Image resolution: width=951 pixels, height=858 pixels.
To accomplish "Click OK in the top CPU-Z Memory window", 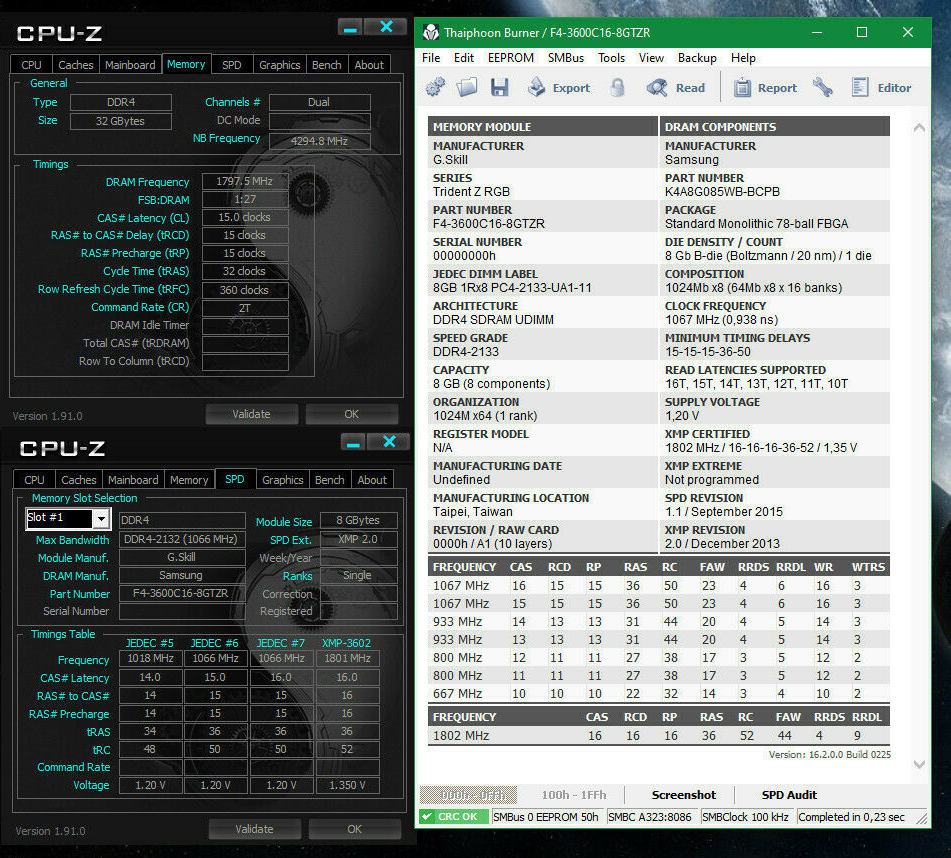I will coord(352,414).
